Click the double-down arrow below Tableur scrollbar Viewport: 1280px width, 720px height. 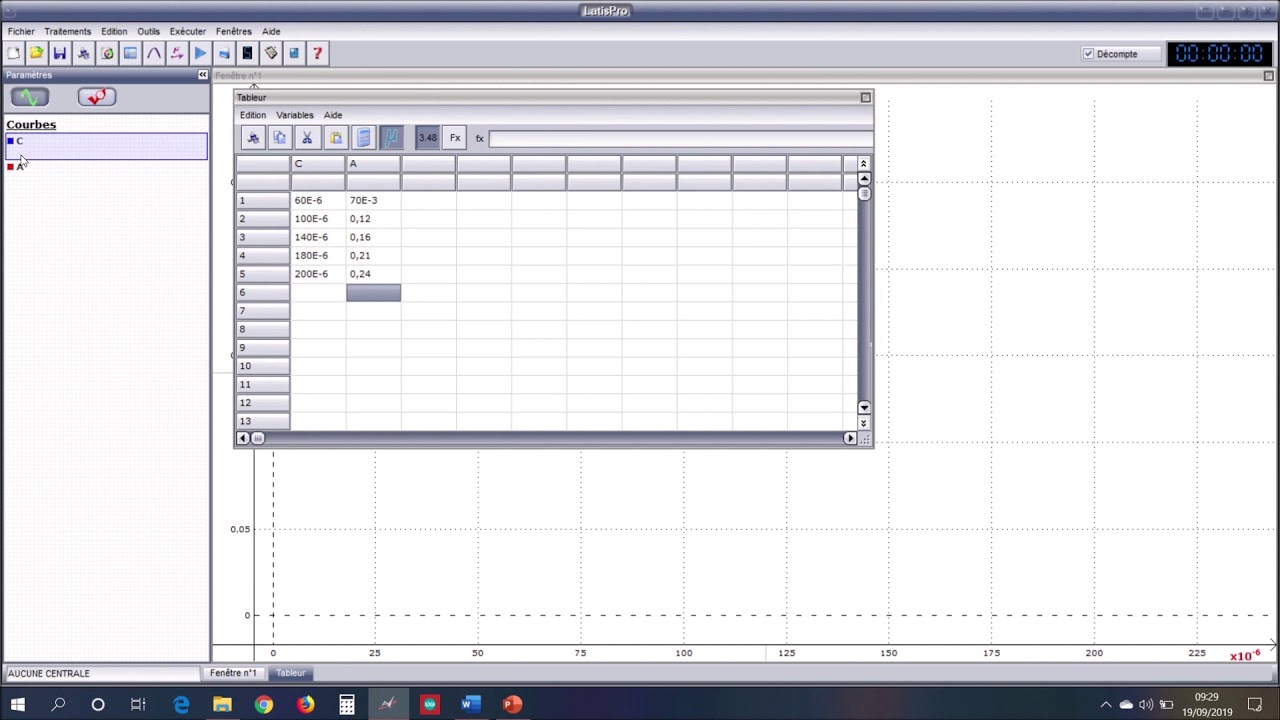pyautogui.click(x=864, y=423)
